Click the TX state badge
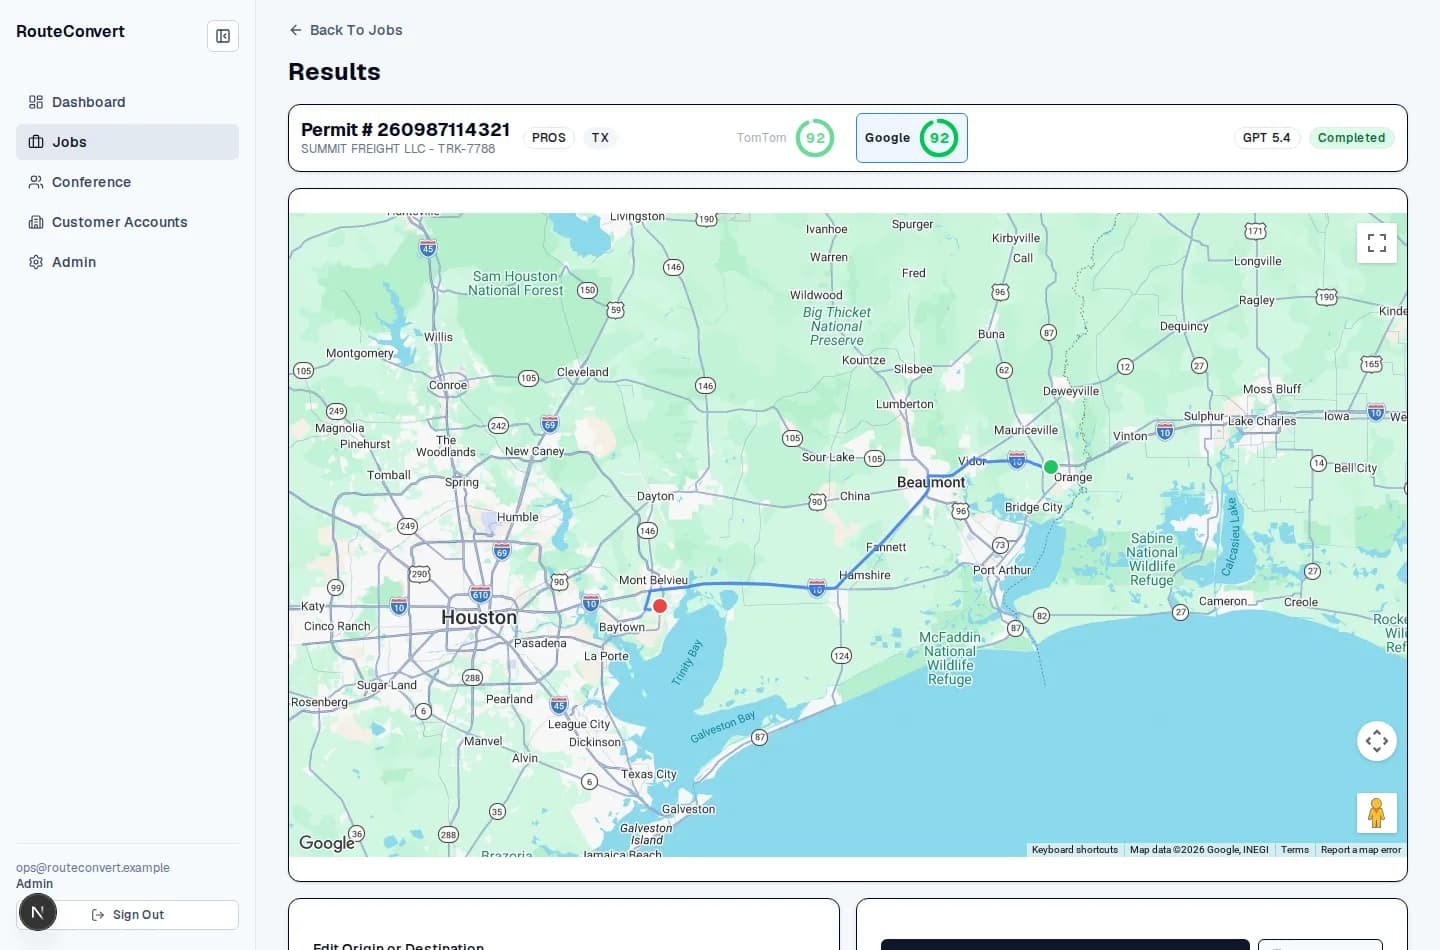Screen dimensions: 1440x950 tap(600, 138)
